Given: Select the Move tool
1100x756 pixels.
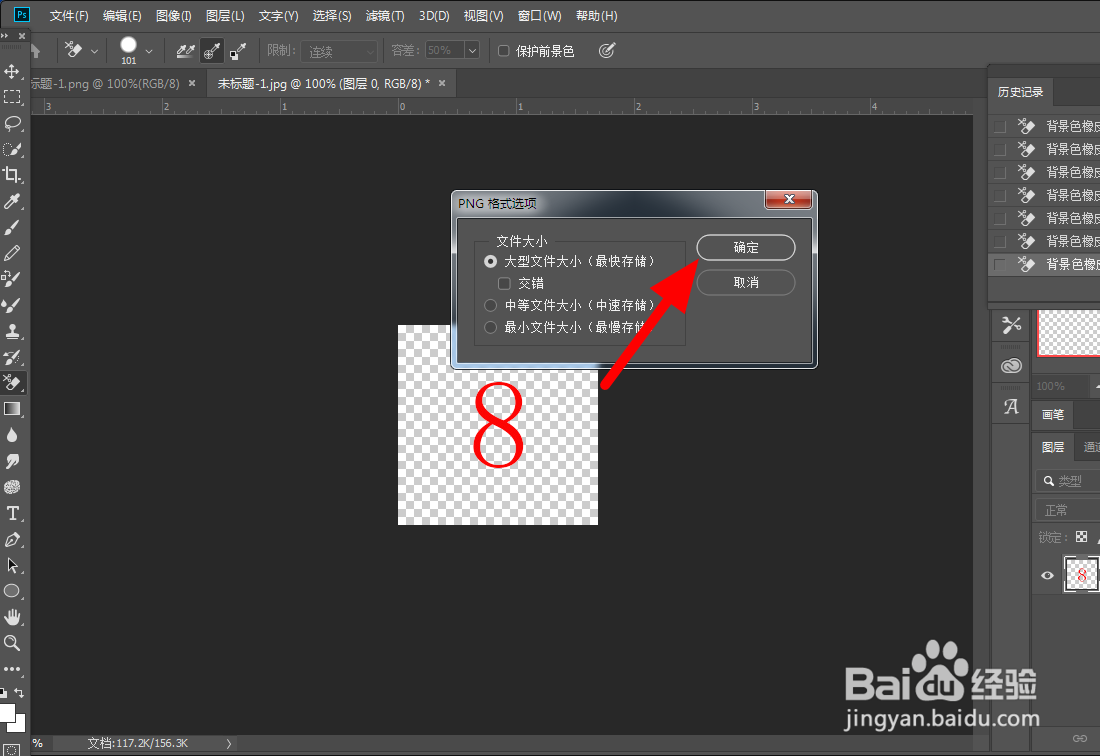Looking at the screenshot, I should [x=12, y=72].
